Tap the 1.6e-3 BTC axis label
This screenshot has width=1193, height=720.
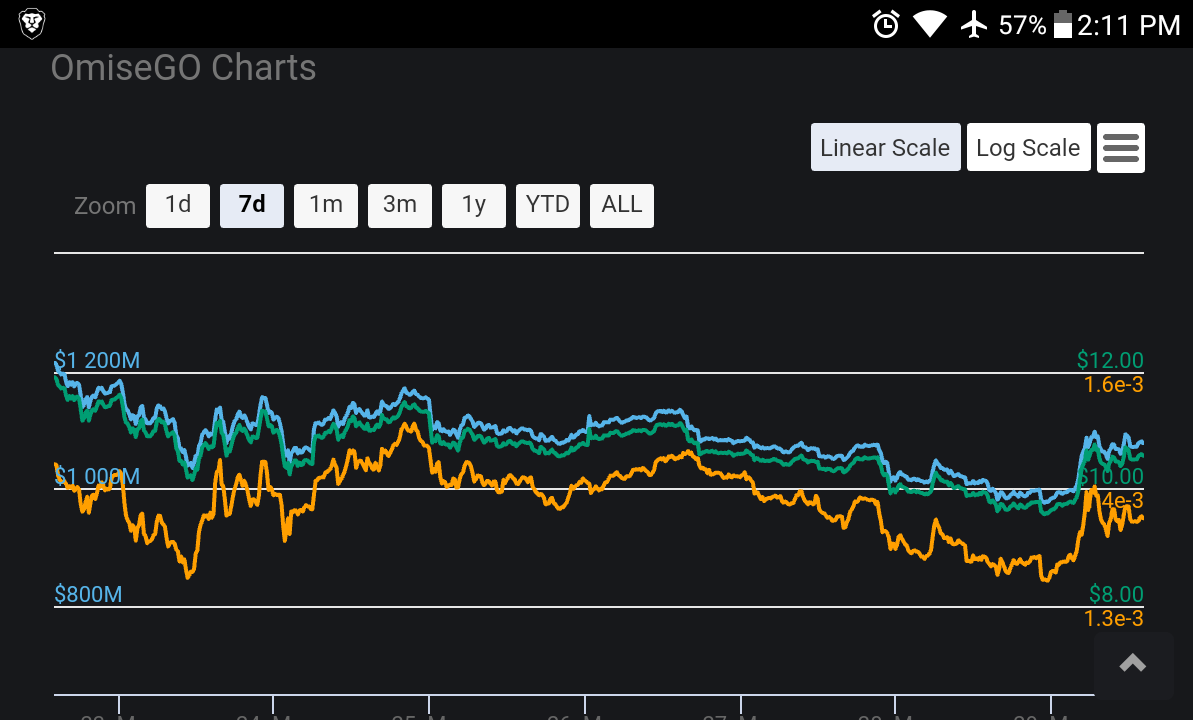(x=1114, y=384)
